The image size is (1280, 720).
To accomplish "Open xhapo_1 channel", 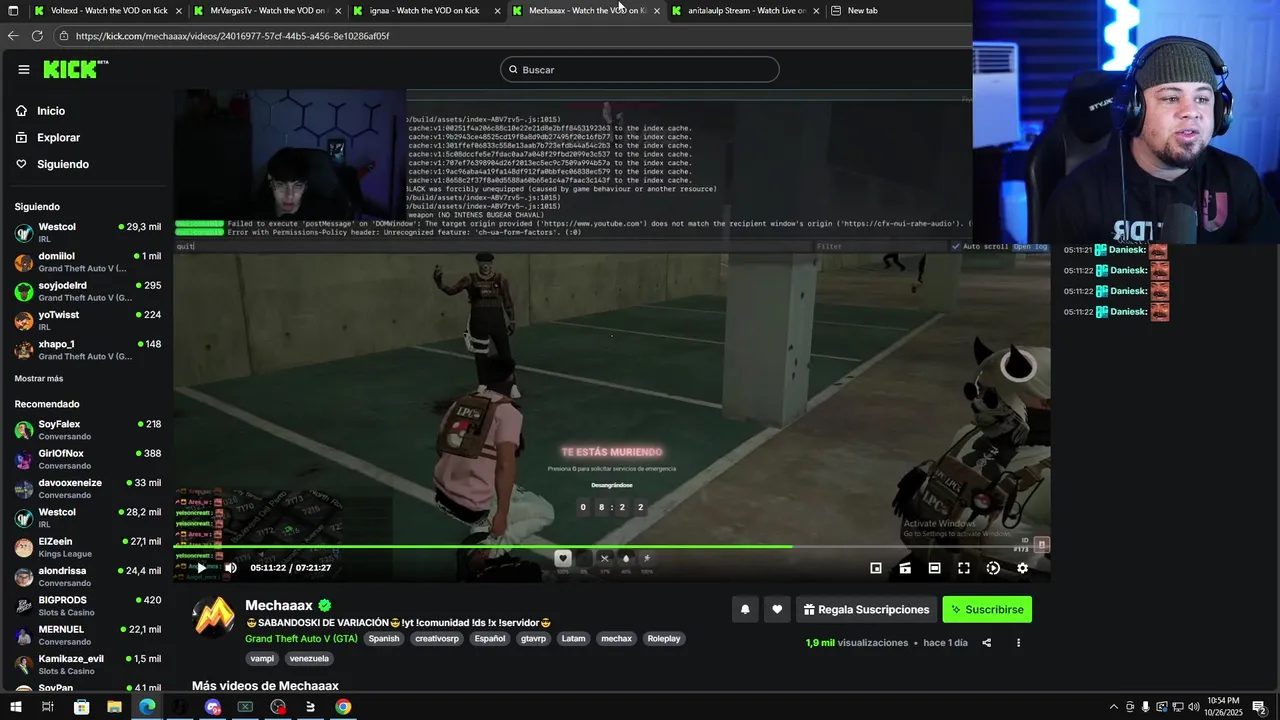I will click(87, 350).
